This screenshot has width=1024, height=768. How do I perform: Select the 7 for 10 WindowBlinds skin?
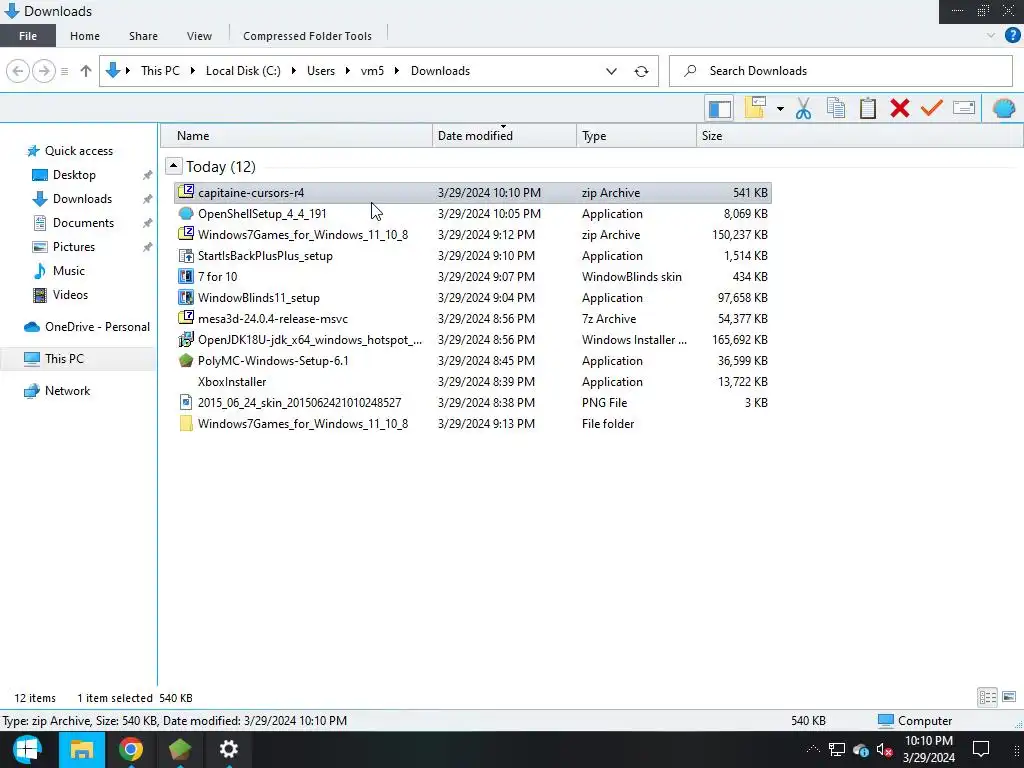(x=473, y=277)
